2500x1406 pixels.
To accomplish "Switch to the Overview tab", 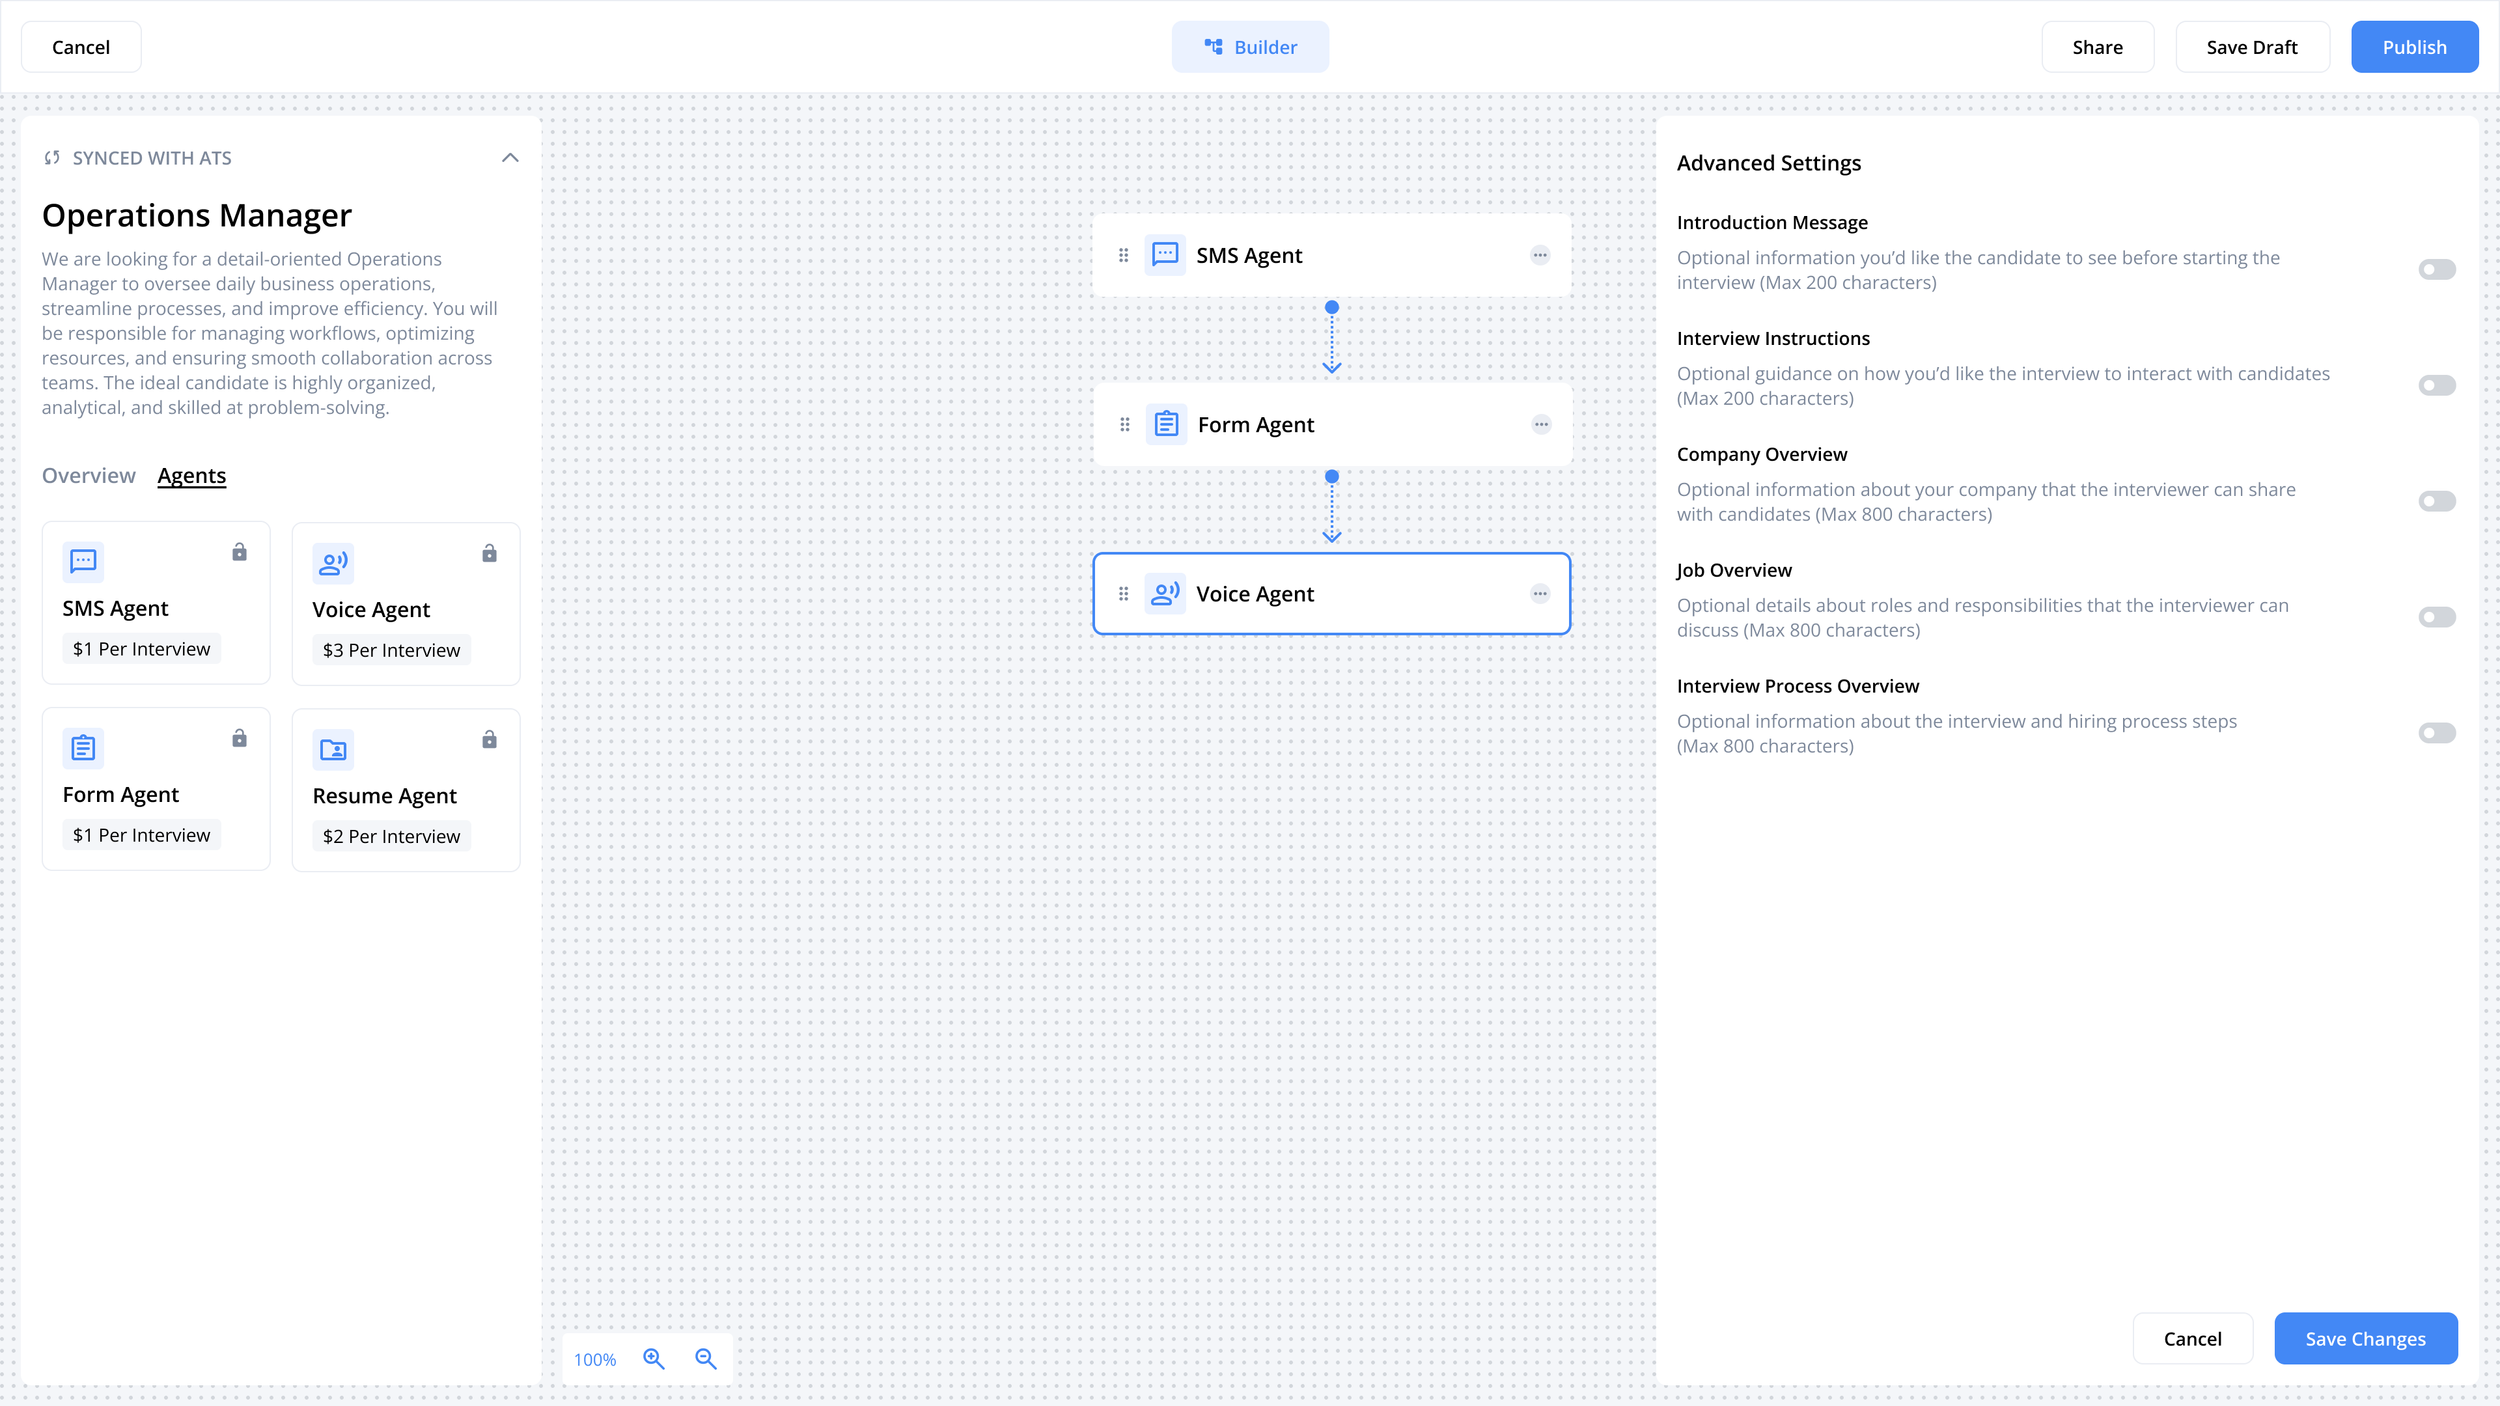I will point(88,475).
